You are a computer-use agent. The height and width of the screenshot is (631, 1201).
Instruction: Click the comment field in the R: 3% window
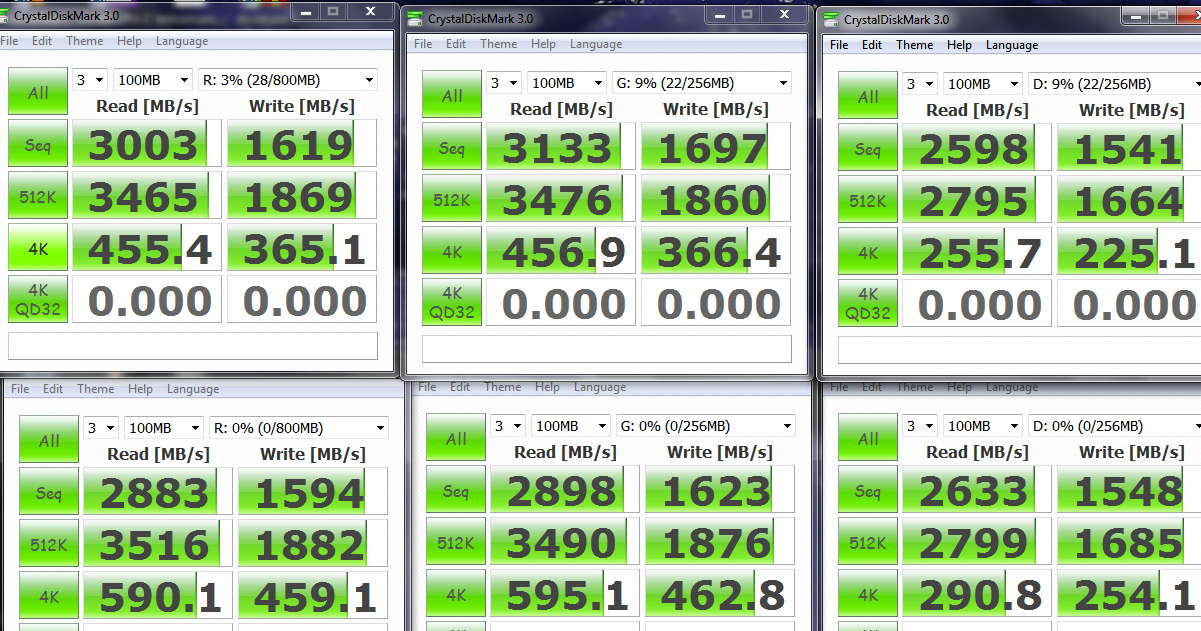point(193,345)
